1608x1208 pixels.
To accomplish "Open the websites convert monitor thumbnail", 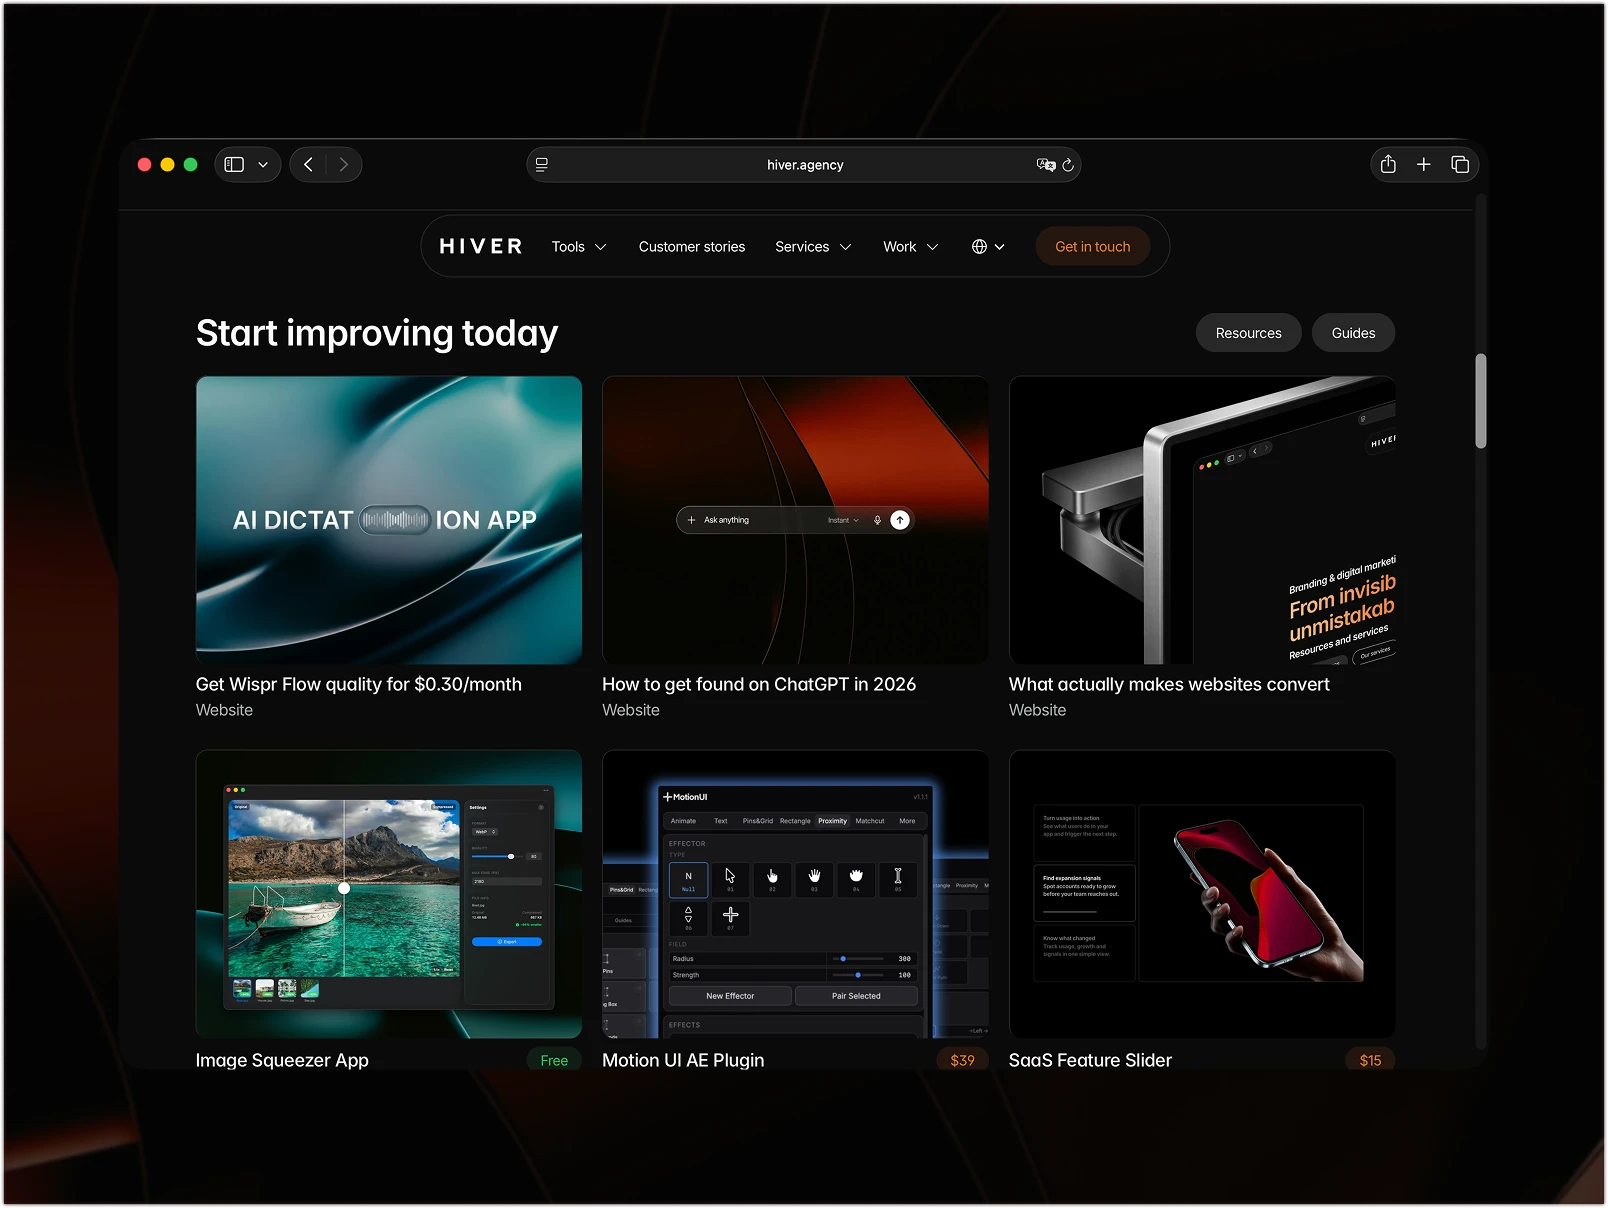I will [1202, 520].
